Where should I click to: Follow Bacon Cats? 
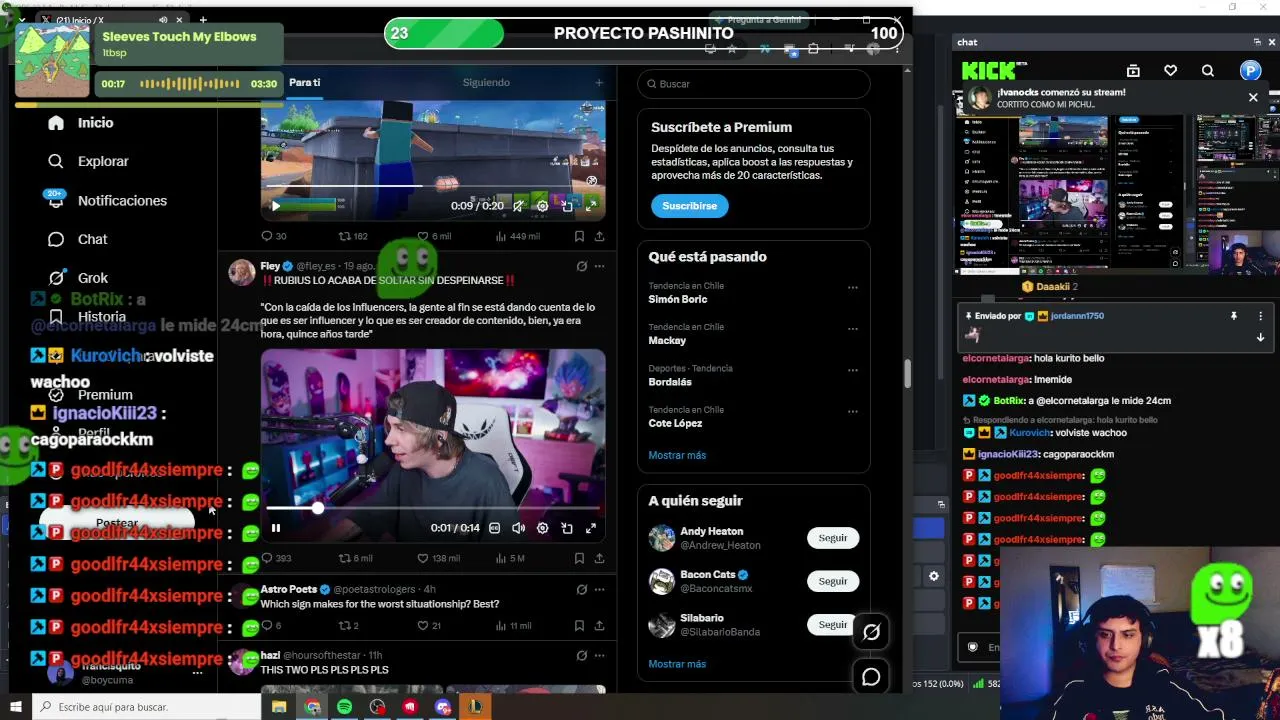point(833,581)
